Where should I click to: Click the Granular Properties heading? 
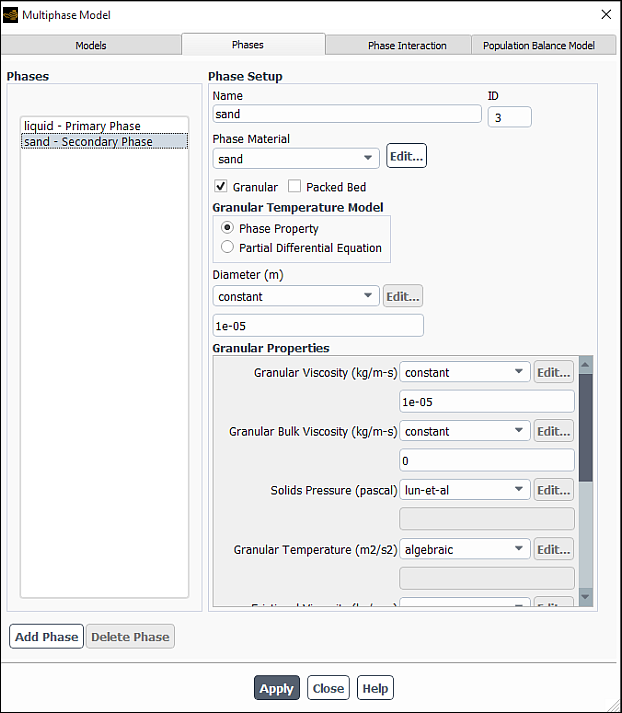point(271,348)
